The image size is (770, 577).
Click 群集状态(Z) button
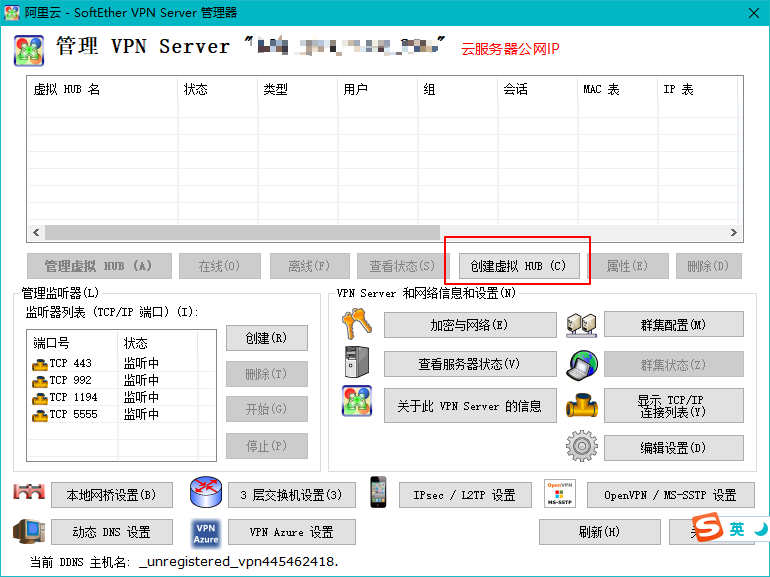tap(674, 364)
